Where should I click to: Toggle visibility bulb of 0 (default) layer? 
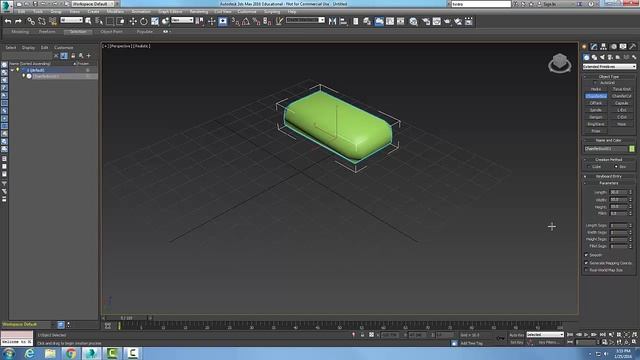point(18,70)
